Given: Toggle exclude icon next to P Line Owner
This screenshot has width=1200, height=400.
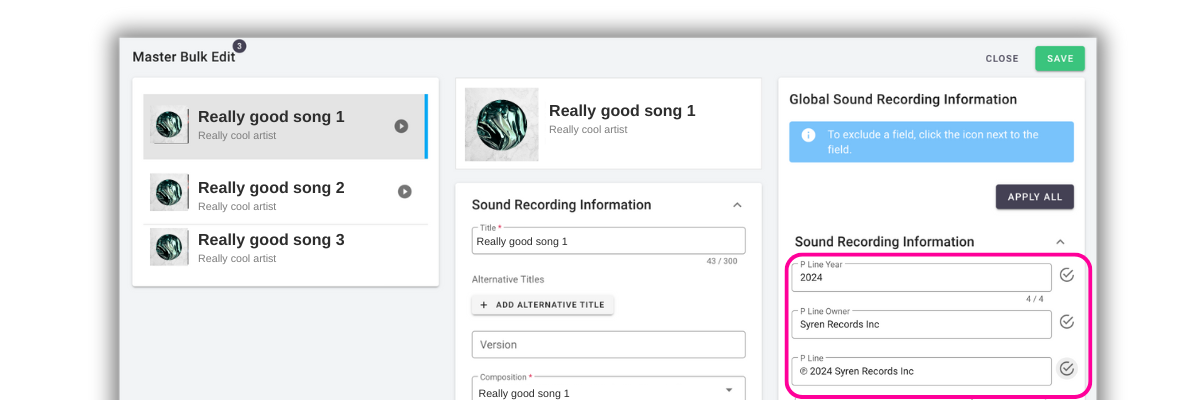Looking at the screenshot, I should (x=1066, y=322).
